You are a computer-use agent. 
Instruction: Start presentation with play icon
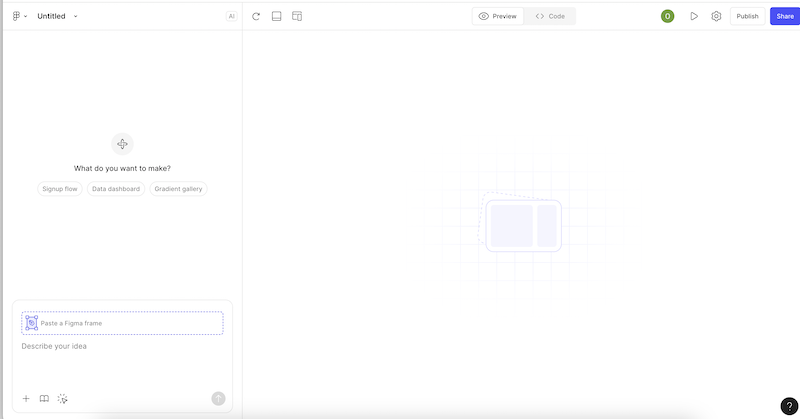(x=694, y=16)
